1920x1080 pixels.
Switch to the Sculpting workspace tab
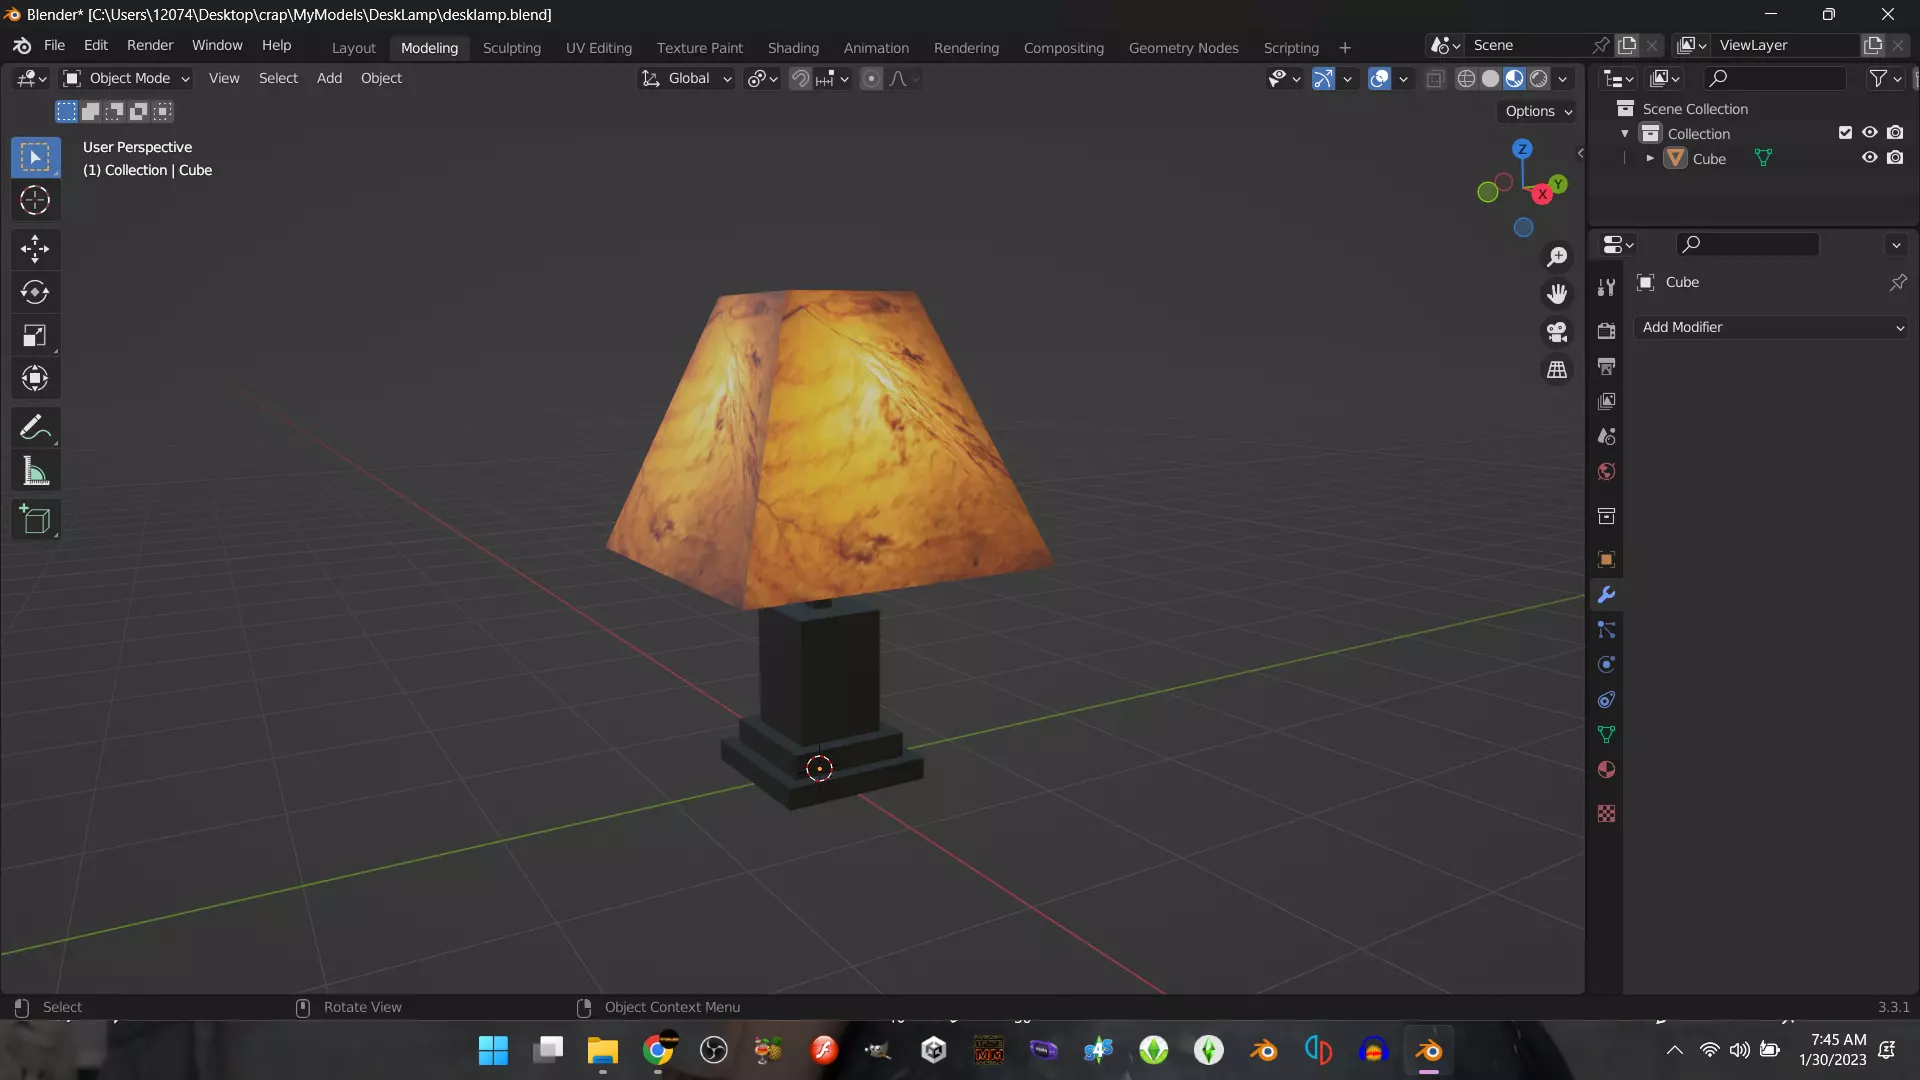[x=511, y=48]
